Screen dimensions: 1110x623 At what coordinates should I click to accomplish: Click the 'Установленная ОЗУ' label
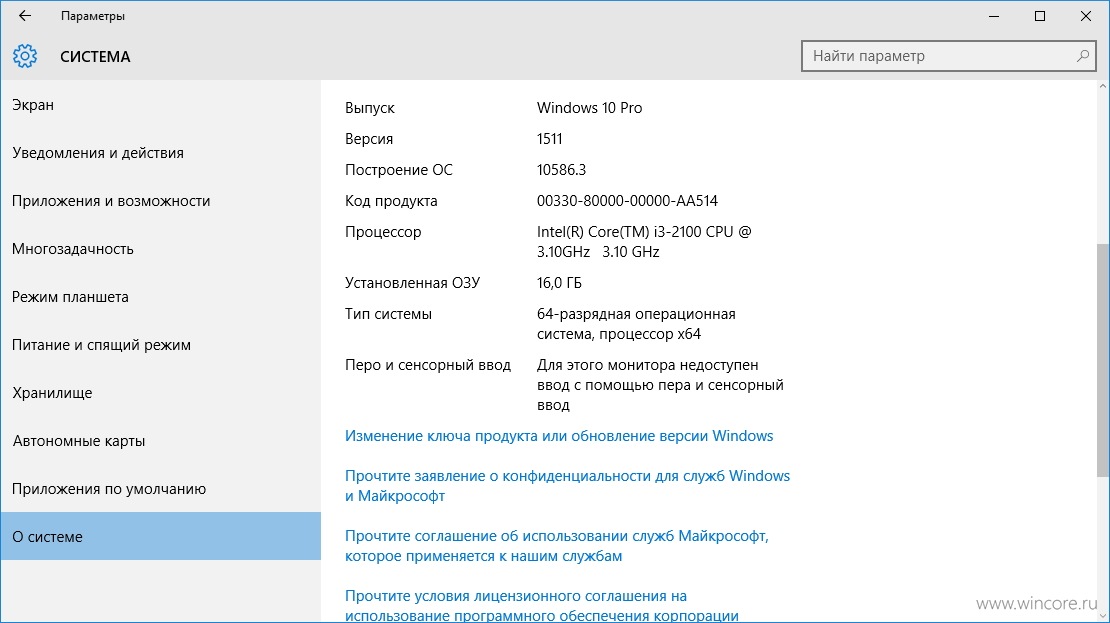pyautogui.click(x=412, y=283)
